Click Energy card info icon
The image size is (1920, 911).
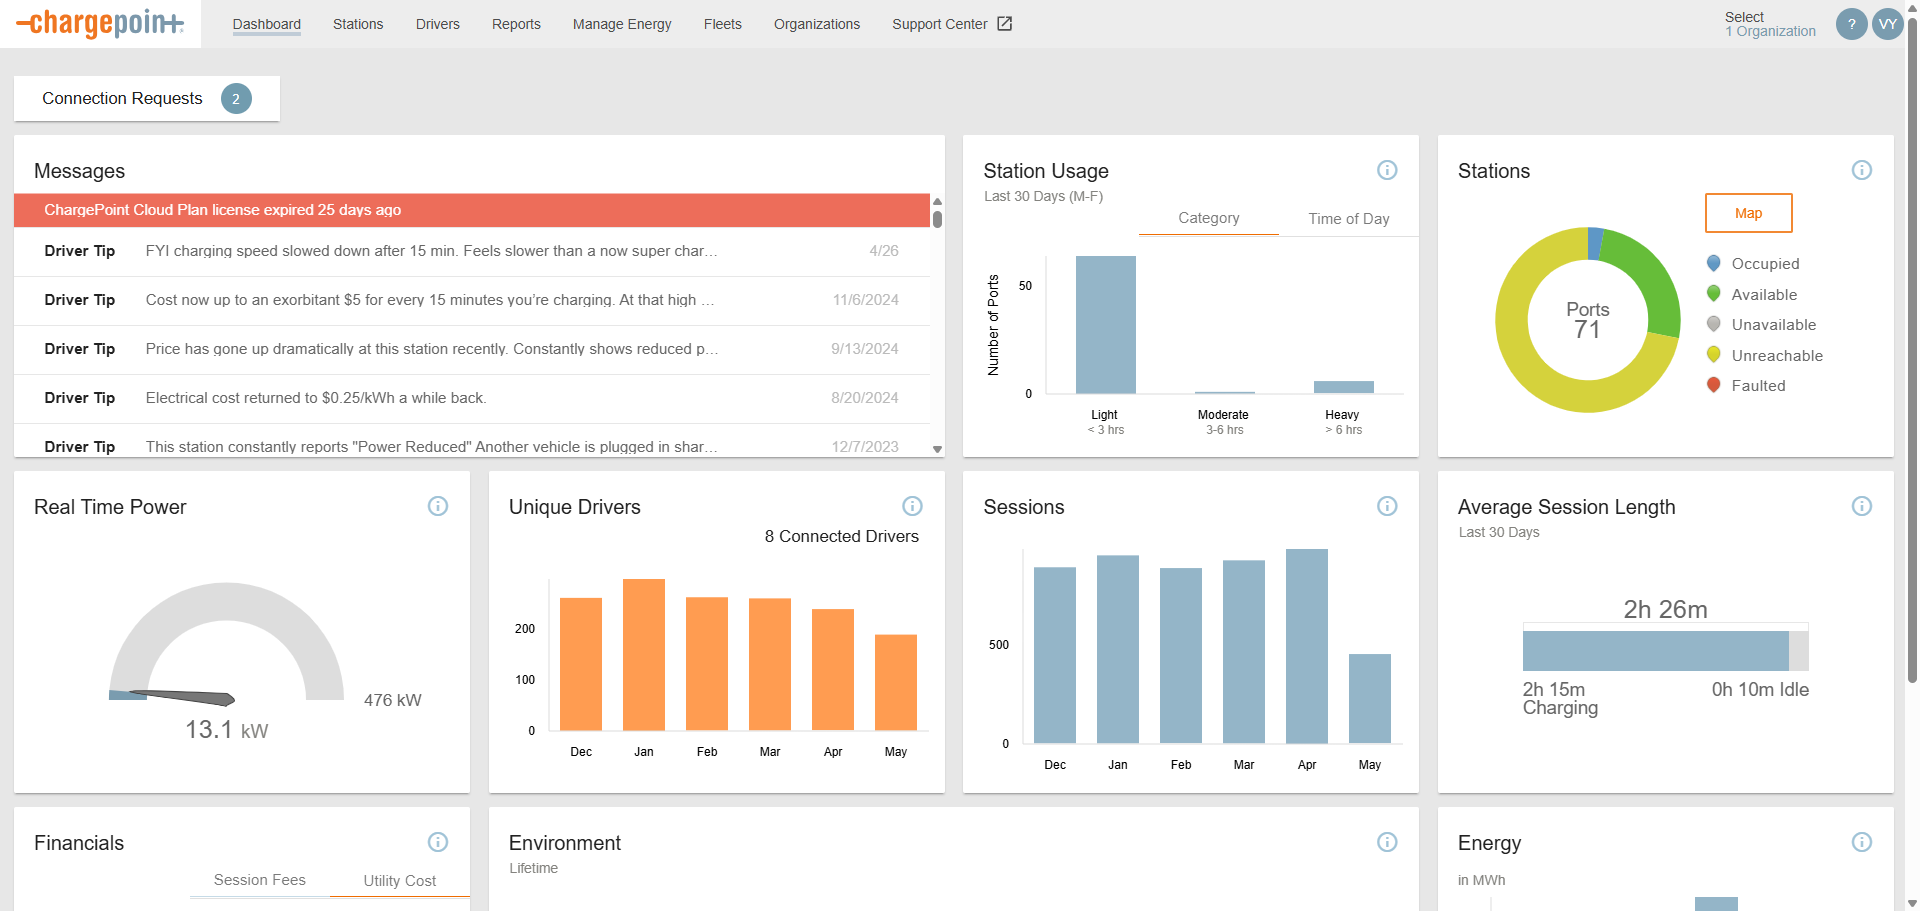coord(1861,842)
